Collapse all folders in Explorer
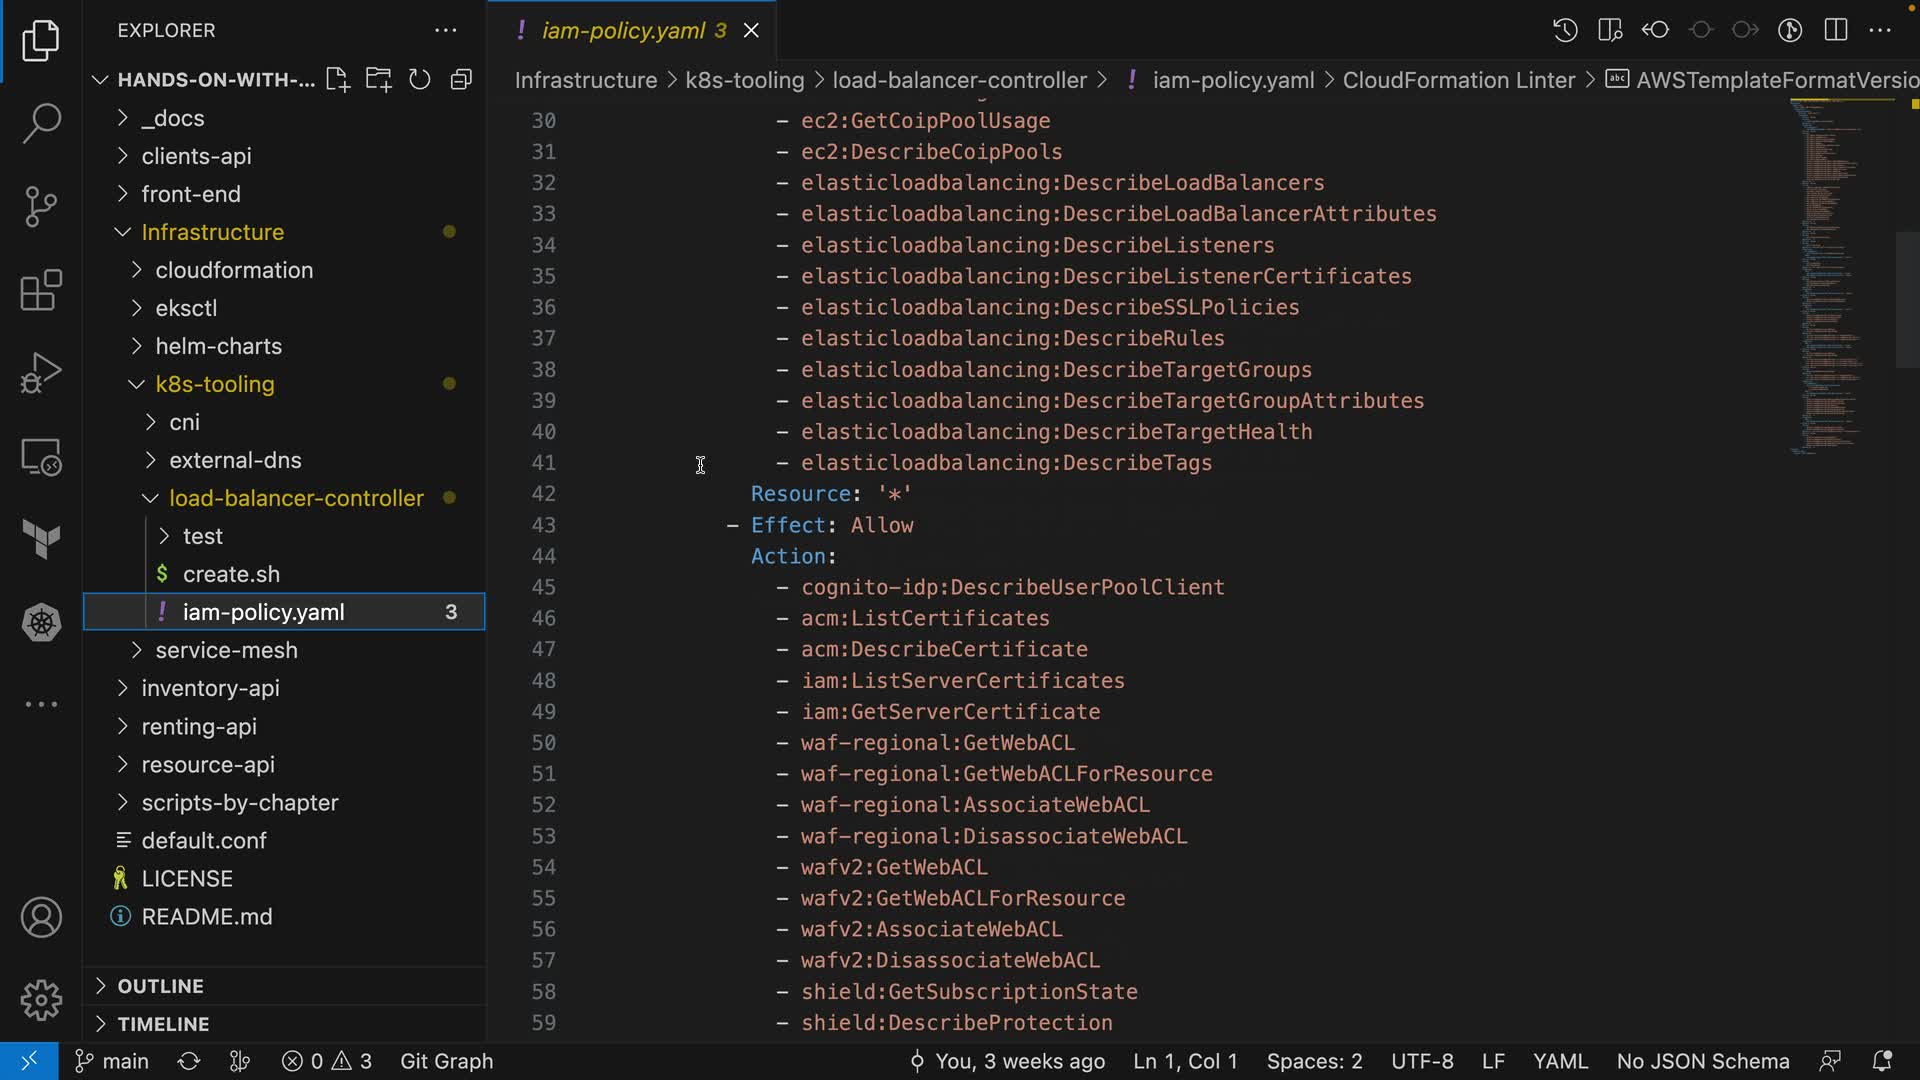This screenshot has height=1080, width=1920. 461,80
